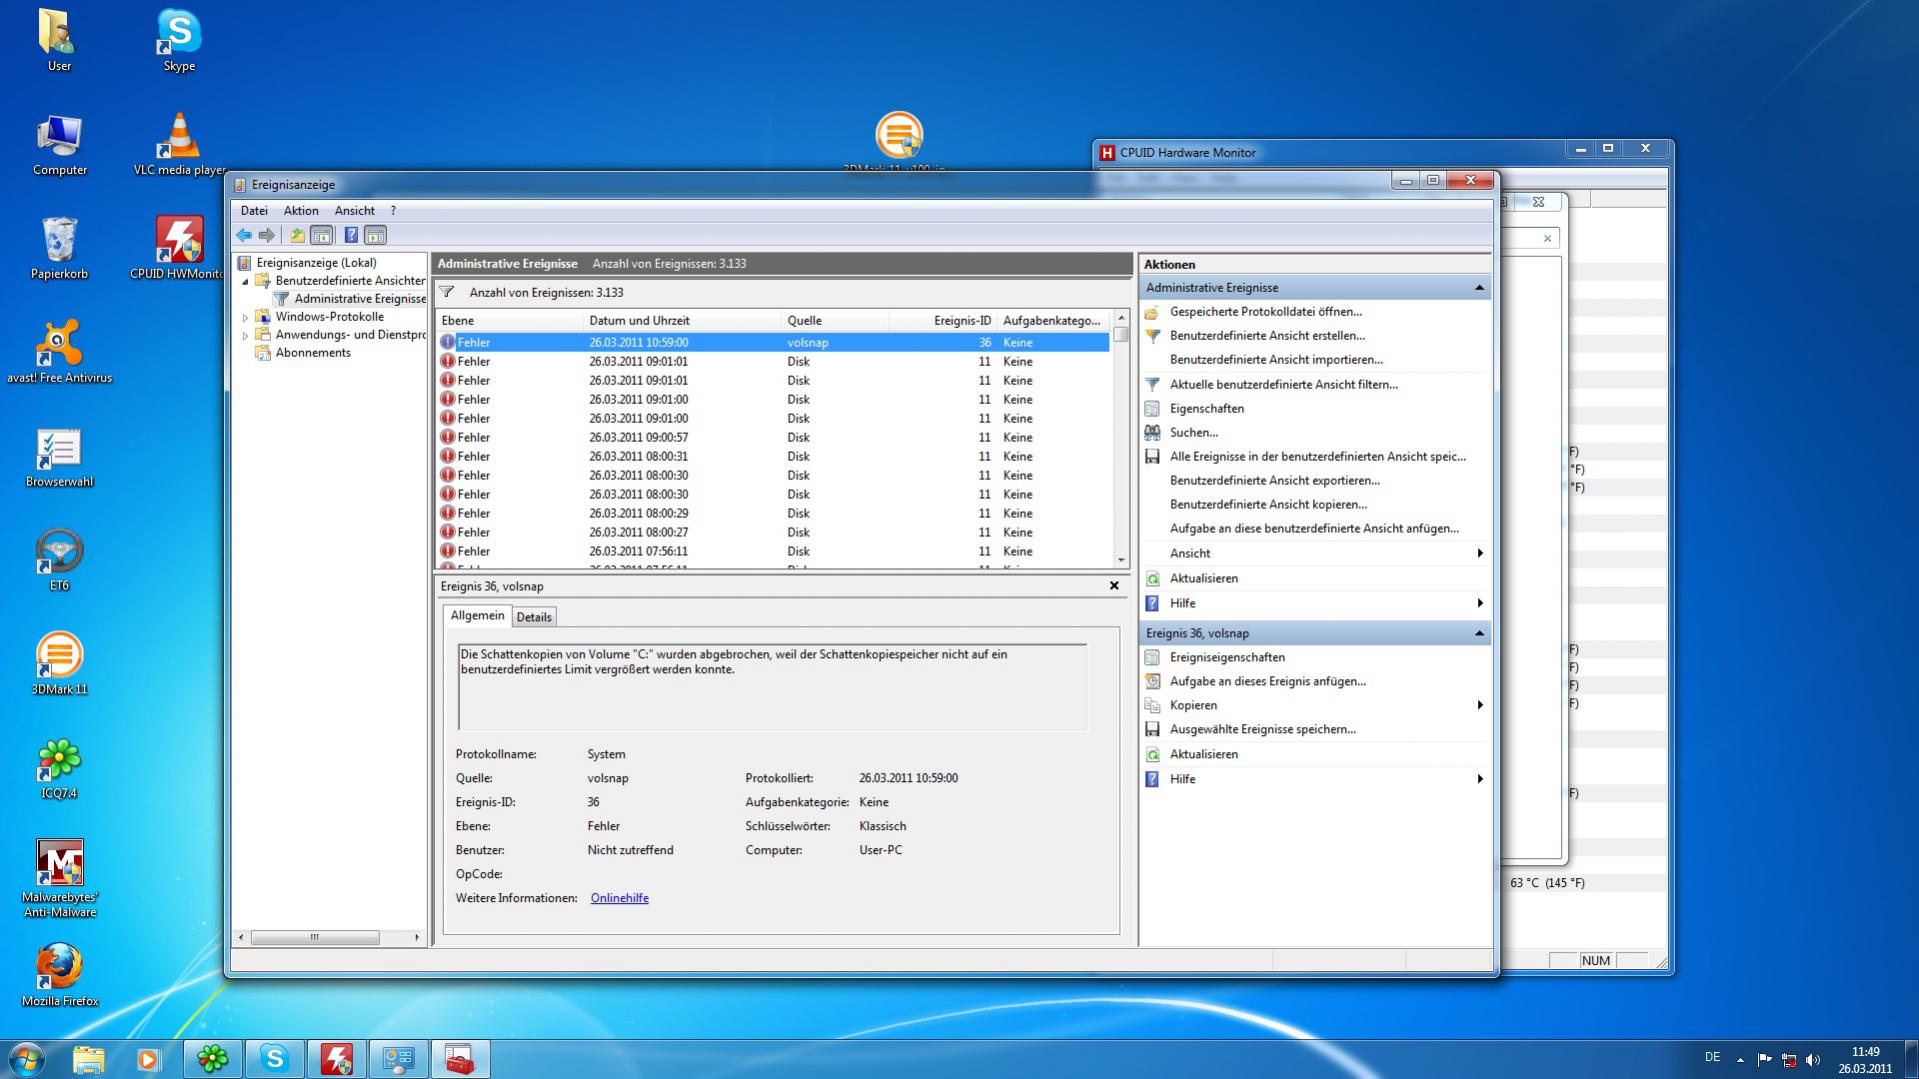The image size is (1919, 1079).
Task: Click the Windows Start button
Action: point(27,1058)
